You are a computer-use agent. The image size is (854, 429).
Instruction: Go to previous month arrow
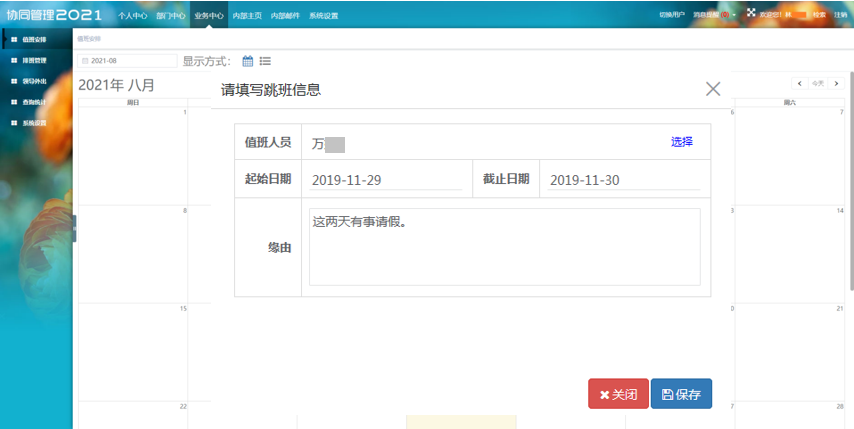798,83
